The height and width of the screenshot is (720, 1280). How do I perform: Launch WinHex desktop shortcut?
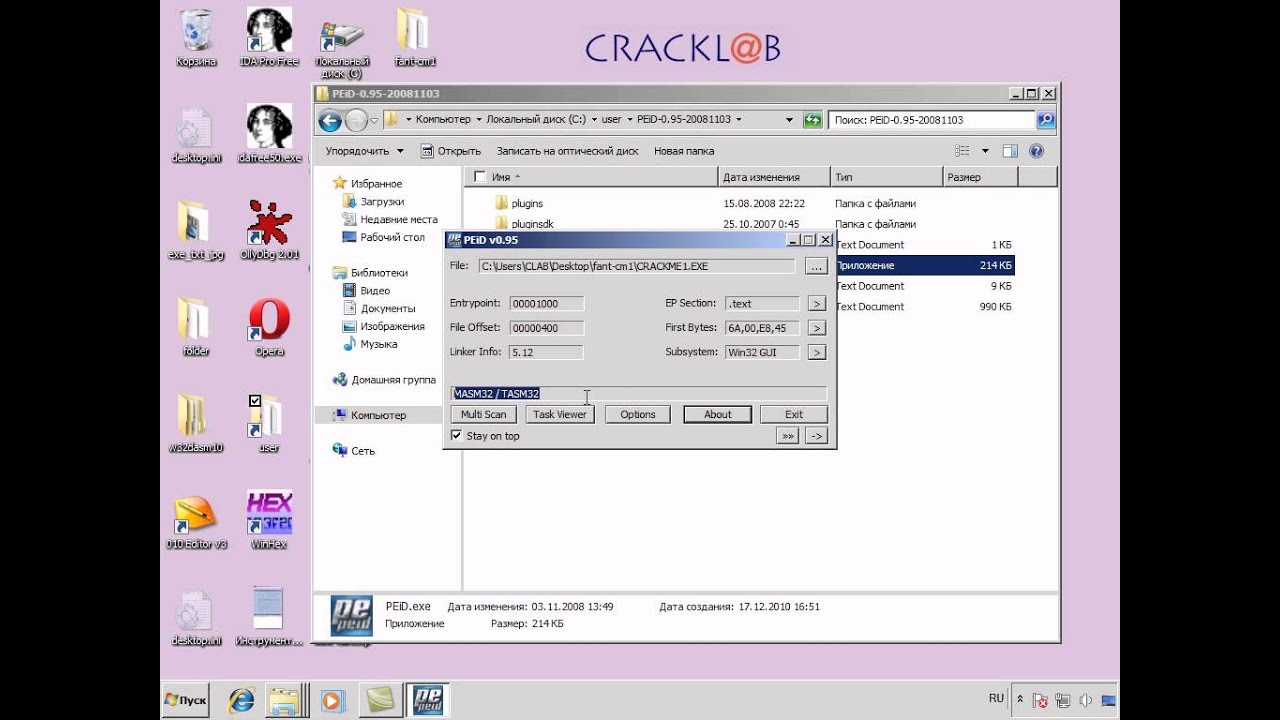(269, 520)
